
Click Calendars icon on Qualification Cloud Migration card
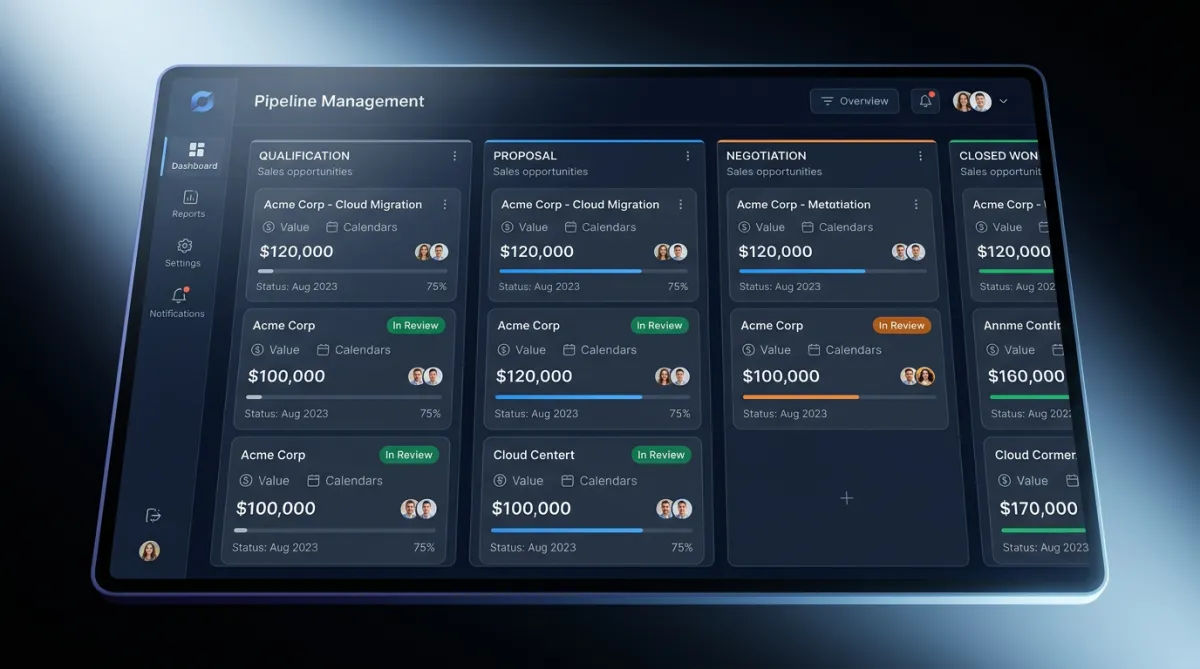[332, 227]
